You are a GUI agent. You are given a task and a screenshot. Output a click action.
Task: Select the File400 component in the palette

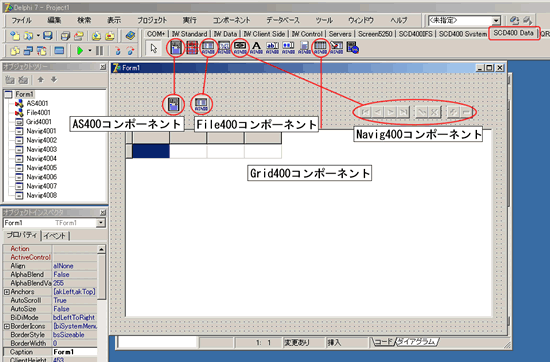click(x=208, y=47)
